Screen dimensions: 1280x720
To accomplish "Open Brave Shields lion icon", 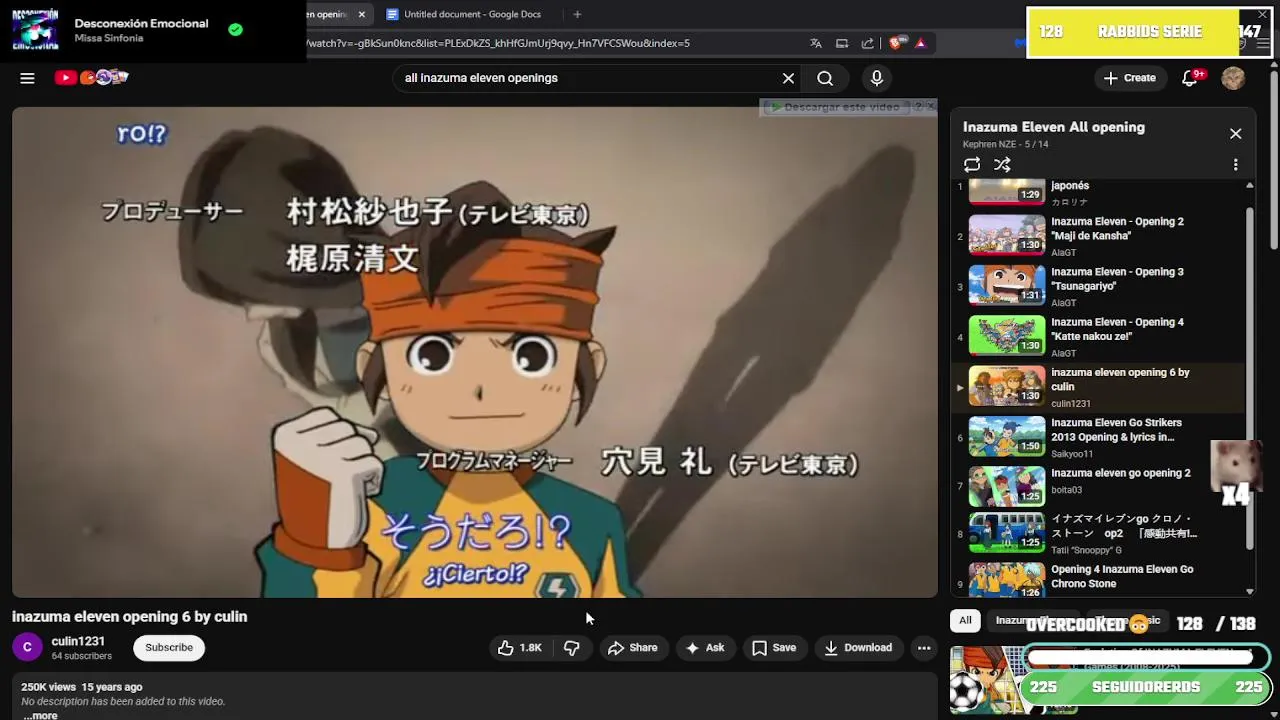I will (x=896, y=43).
